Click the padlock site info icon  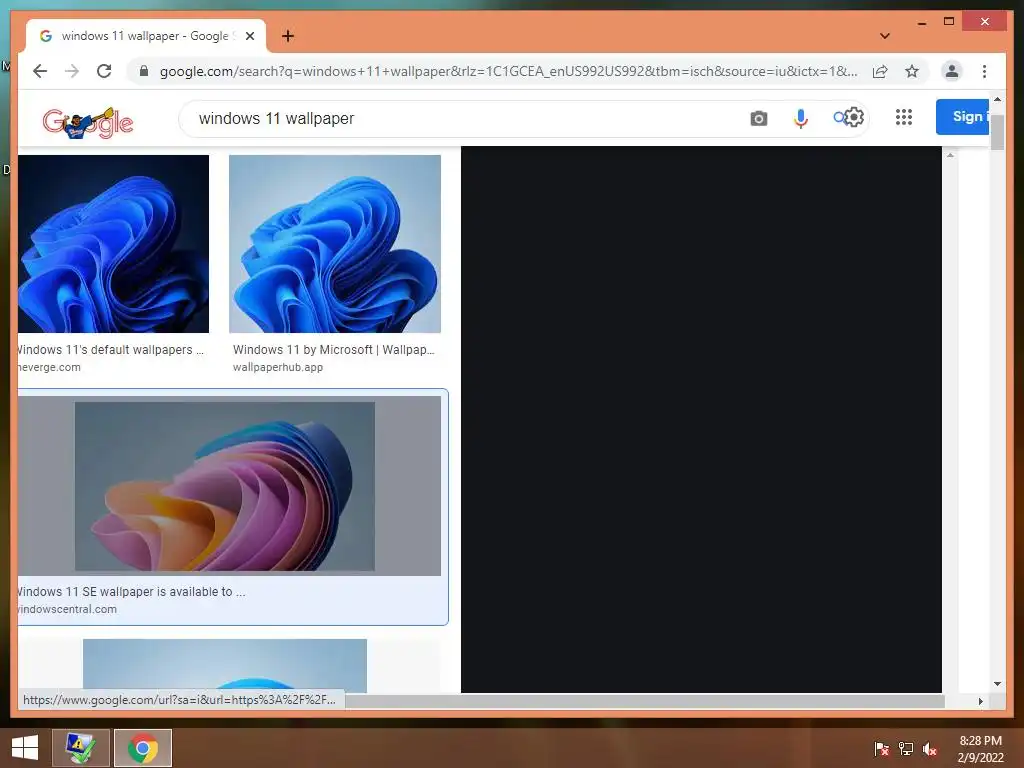(x=144, y=71)
